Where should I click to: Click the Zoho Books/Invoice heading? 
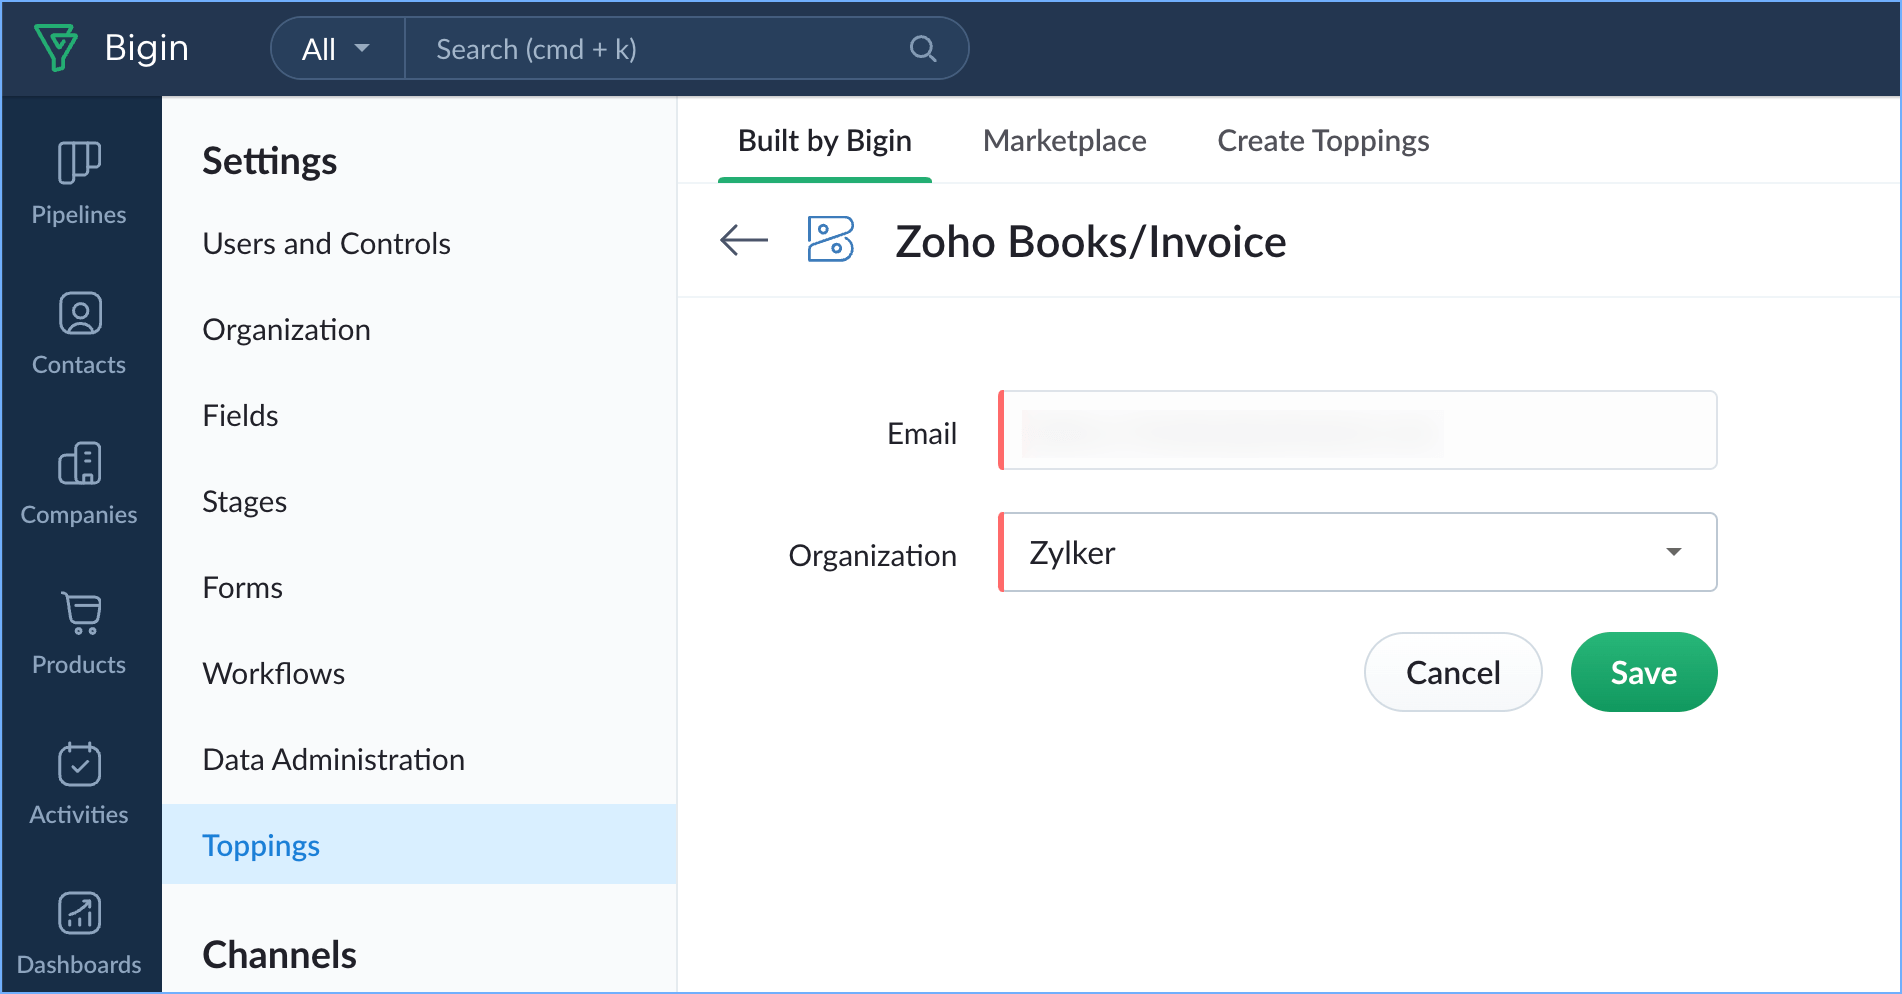[1090, 241]
